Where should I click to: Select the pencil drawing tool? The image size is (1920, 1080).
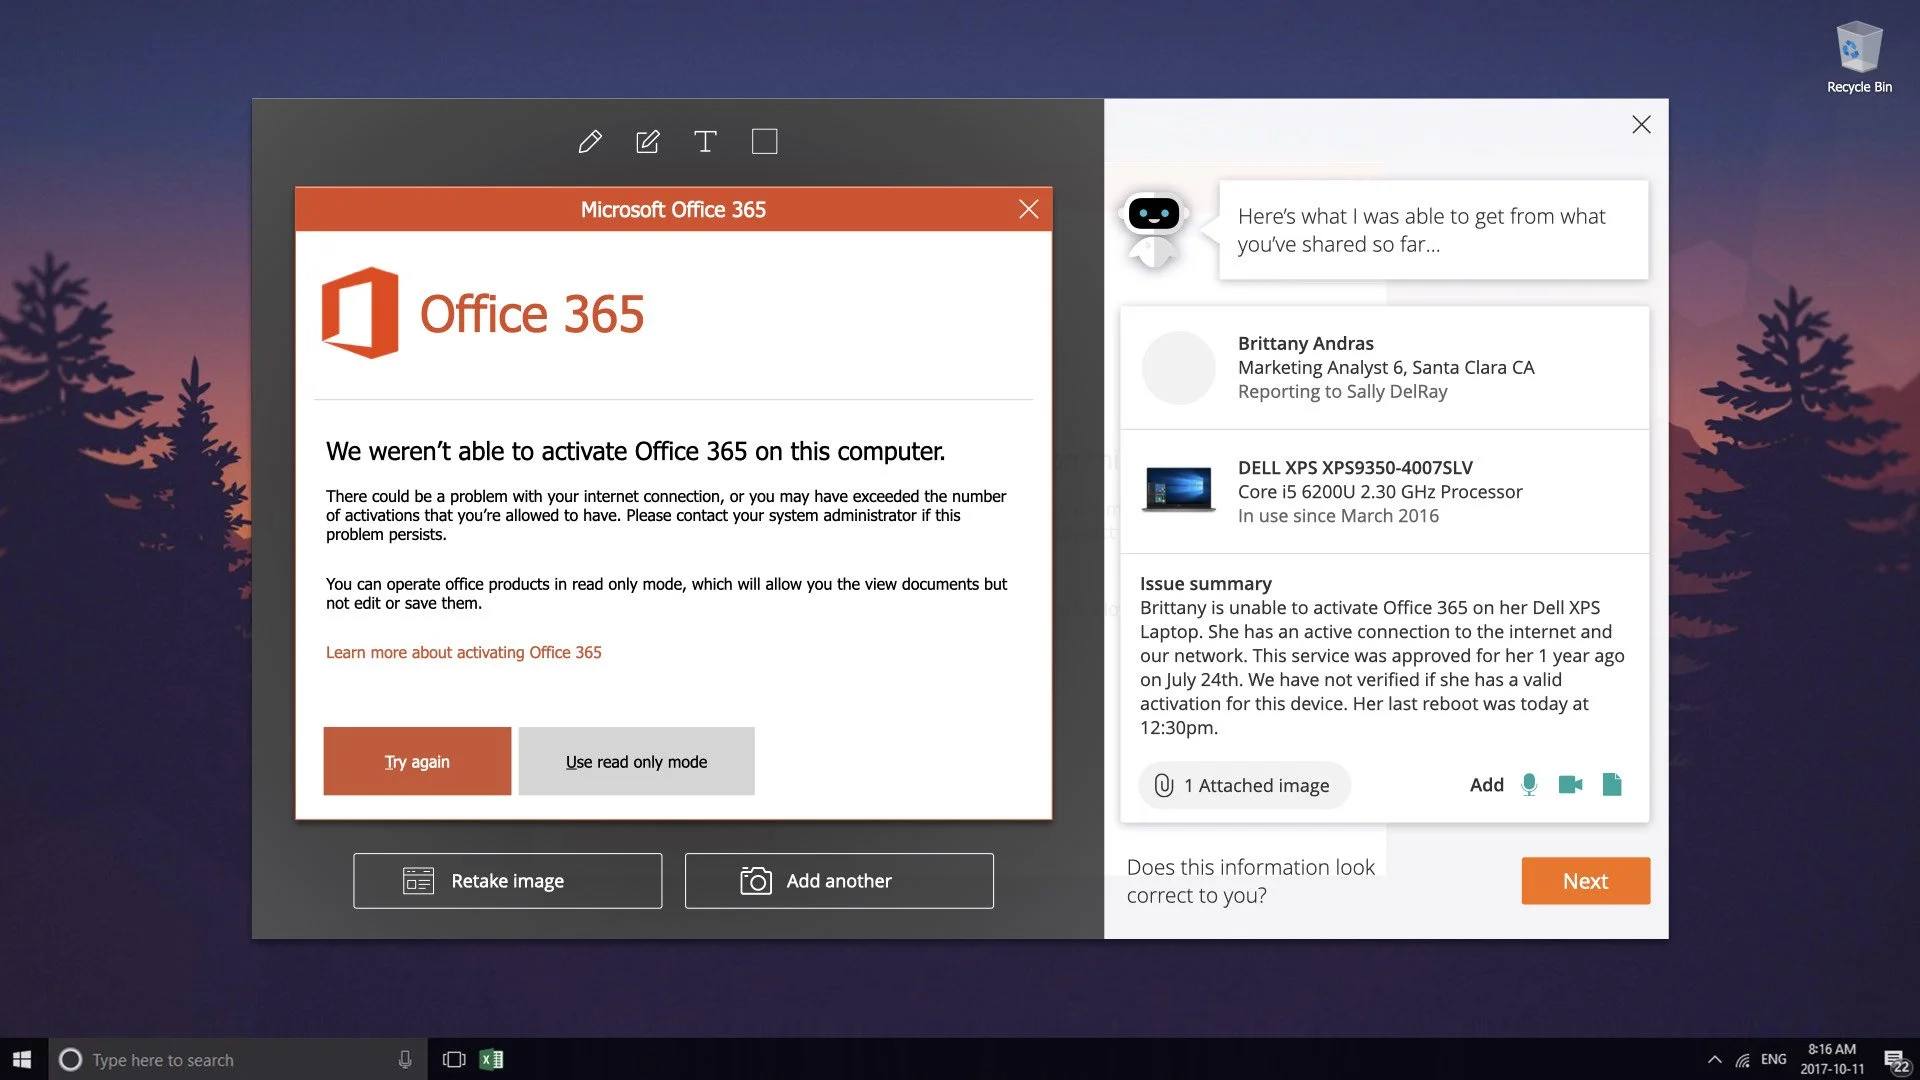tap(590, 142)
